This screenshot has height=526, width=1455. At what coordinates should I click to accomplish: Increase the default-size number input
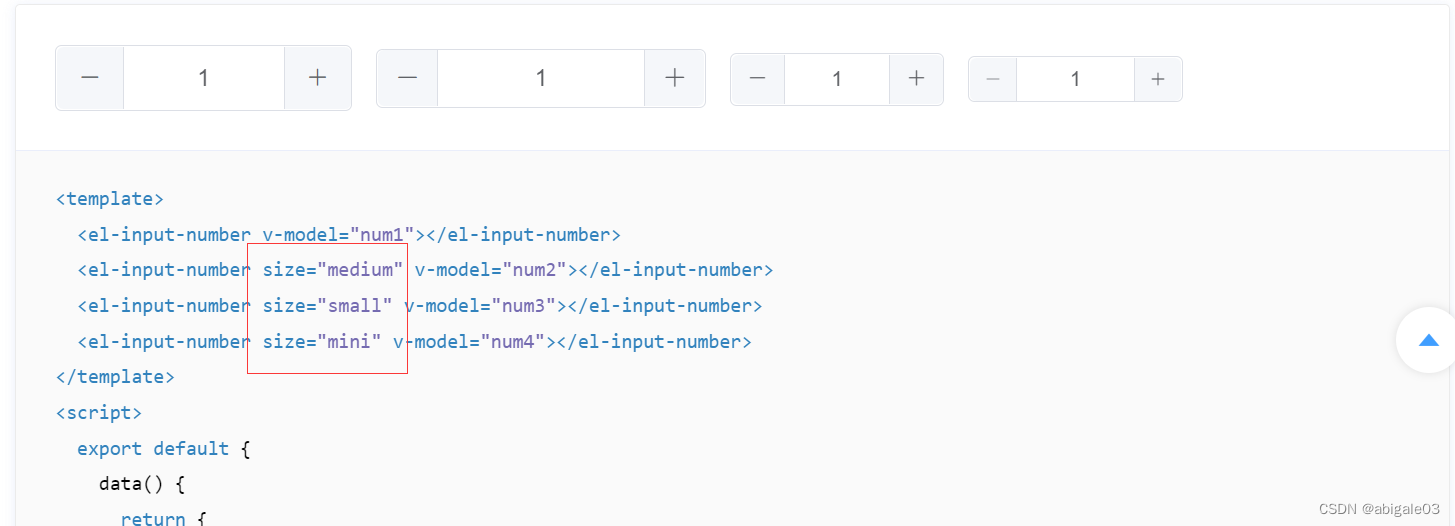pos(318,78)
